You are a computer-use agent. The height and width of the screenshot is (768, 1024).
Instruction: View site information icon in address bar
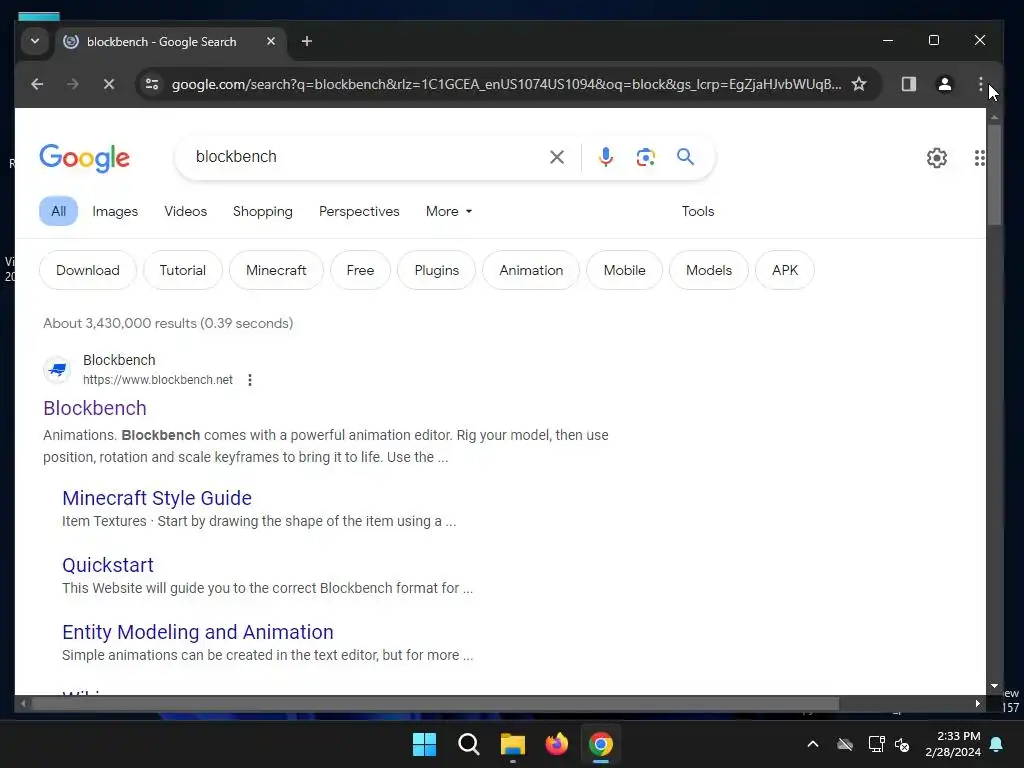click(152, 84)
